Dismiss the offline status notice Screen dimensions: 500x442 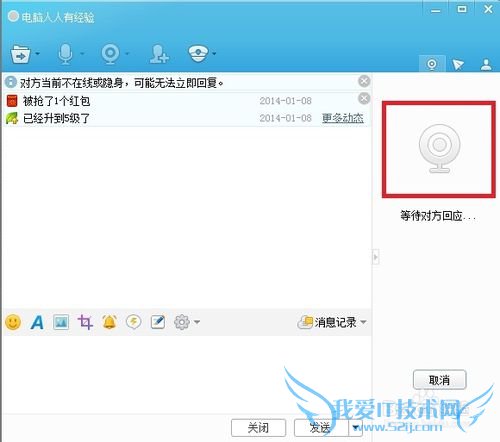(x=364, y=81)
